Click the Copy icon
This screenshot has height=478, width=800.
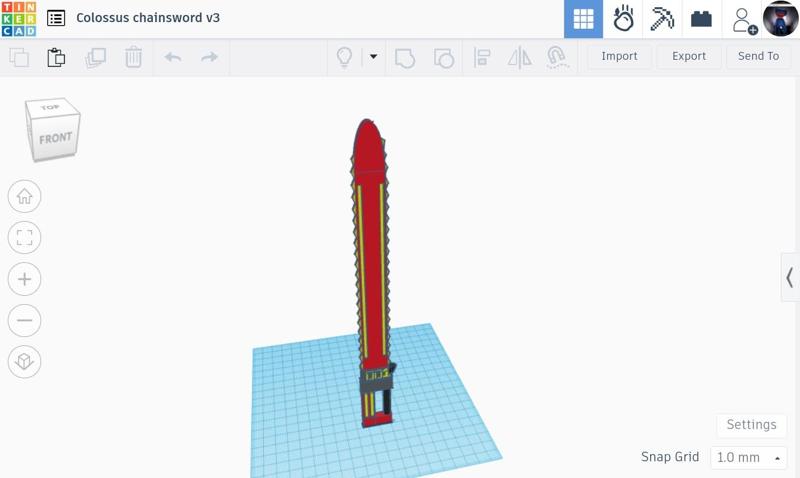[19, 57]
